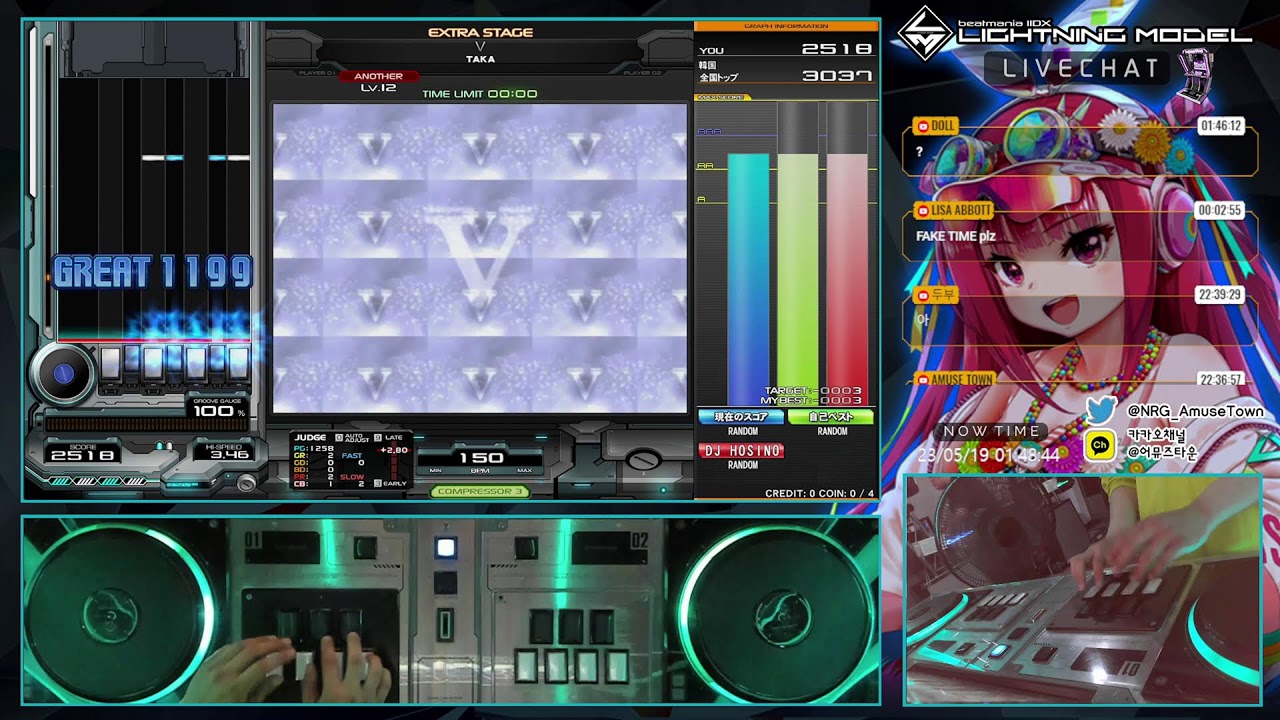Click the LIVECHAT heading
Screen dimensions: 1280x720
pos(1080,68)
